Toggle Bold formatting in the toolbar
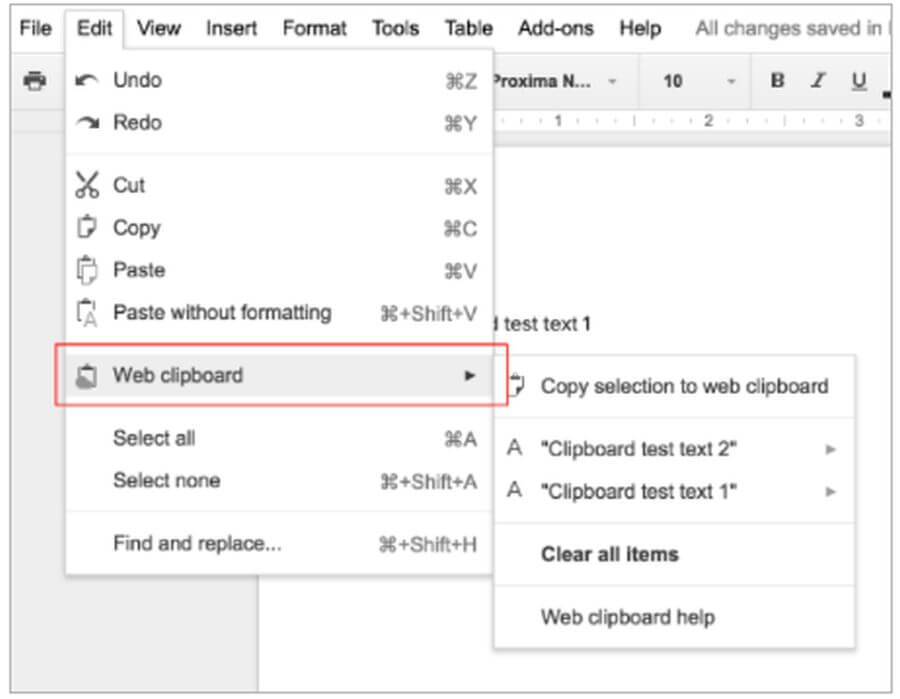 pos(777,81)
